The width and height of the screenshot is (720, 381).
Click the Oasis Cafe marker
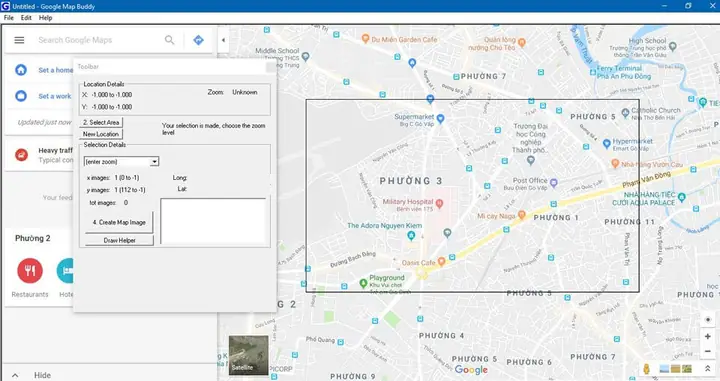coord(441,262)
